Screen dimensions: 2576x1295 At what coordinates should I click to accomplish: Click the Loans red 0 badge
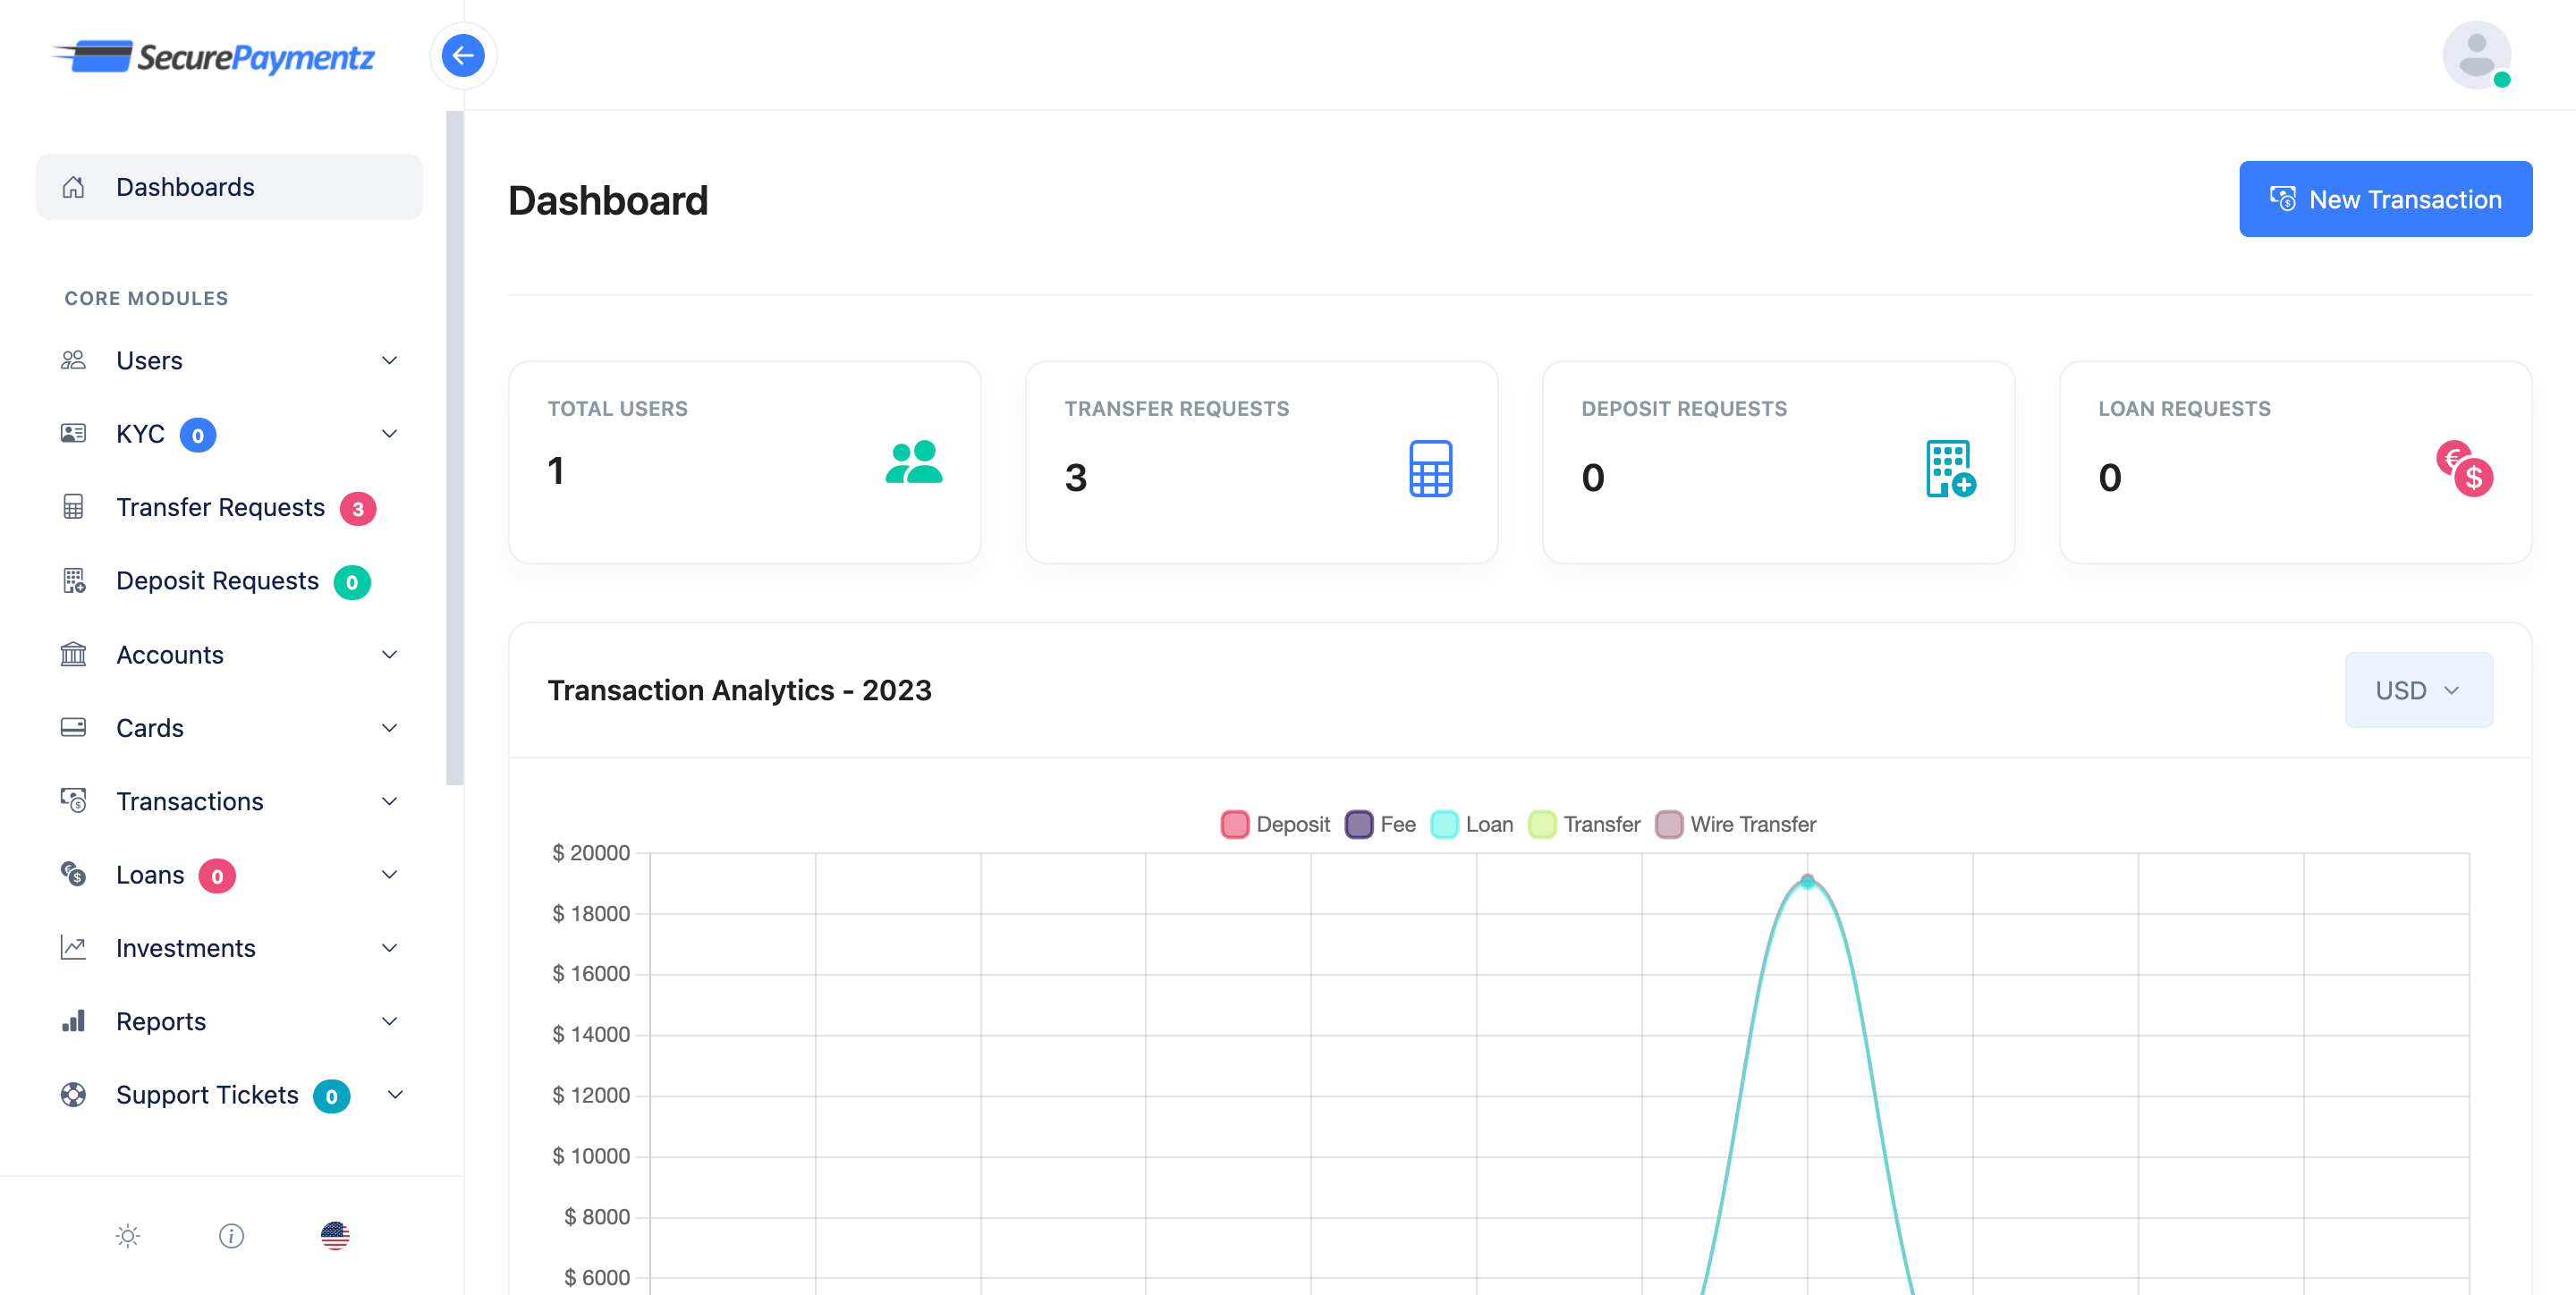217,876
